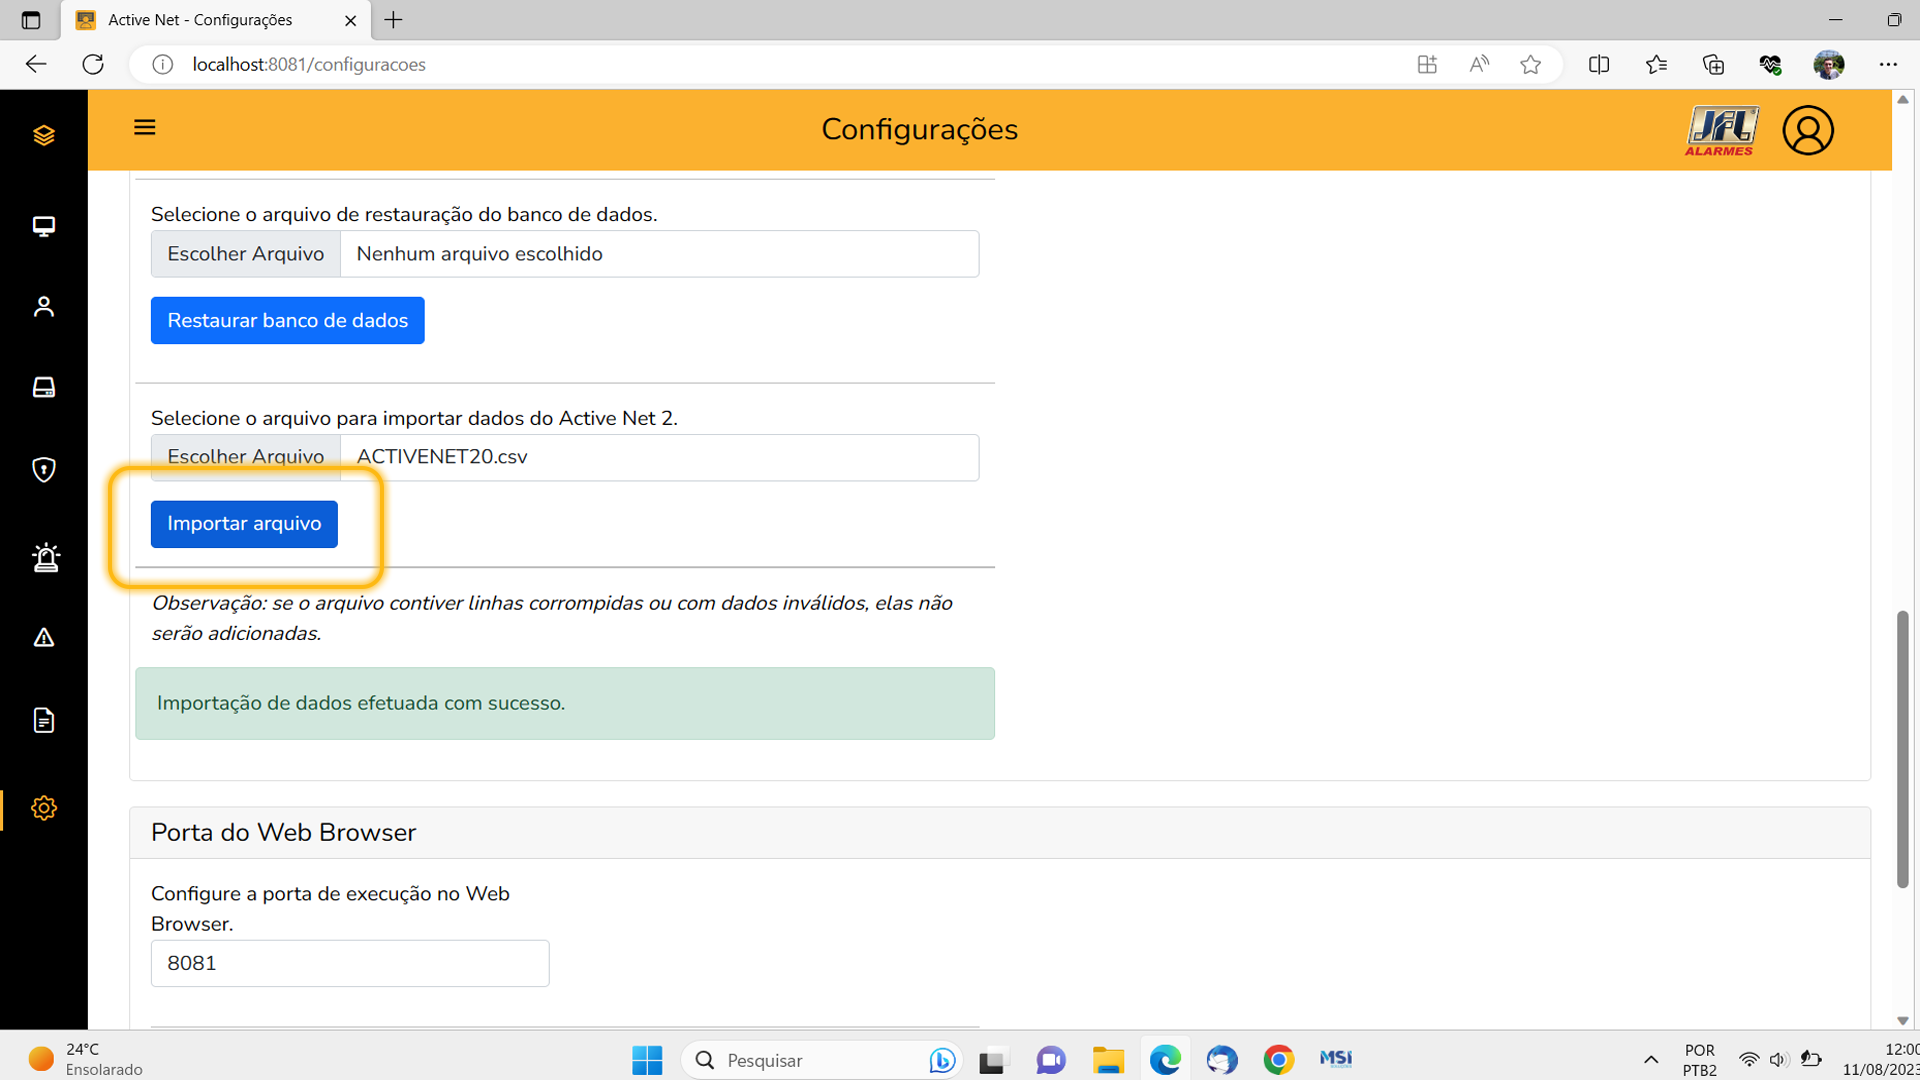The width and height of the screenshot is (1920, 1080).
Task: Open the Edge profile picture
Action: point(1829,64)
